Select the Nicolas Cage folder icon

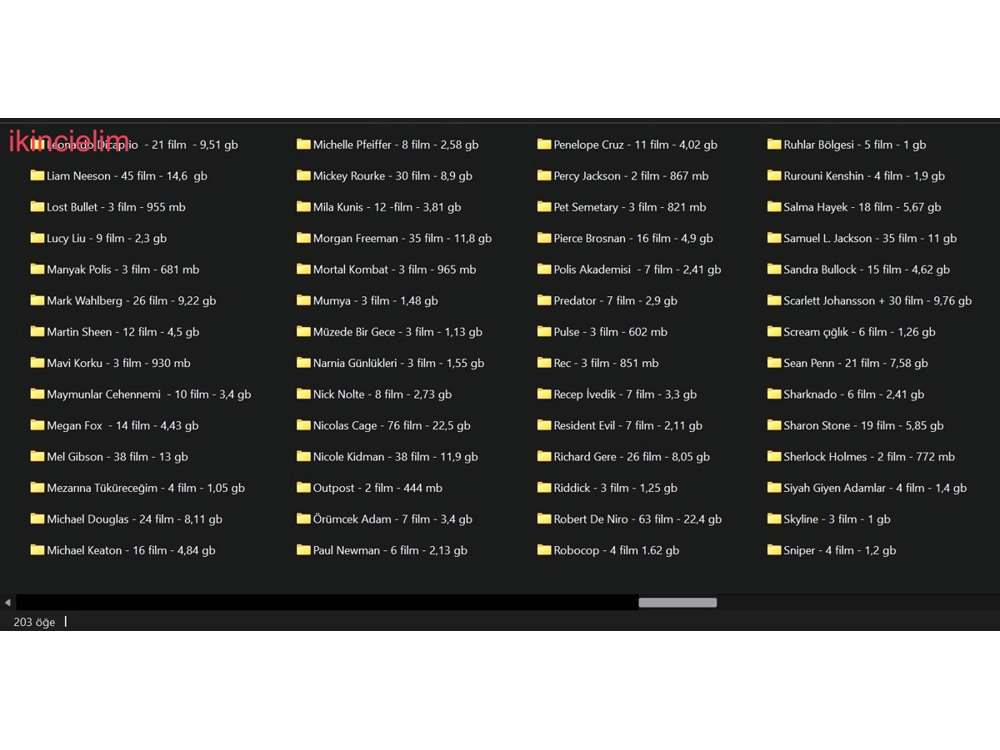tap(304, 426)
